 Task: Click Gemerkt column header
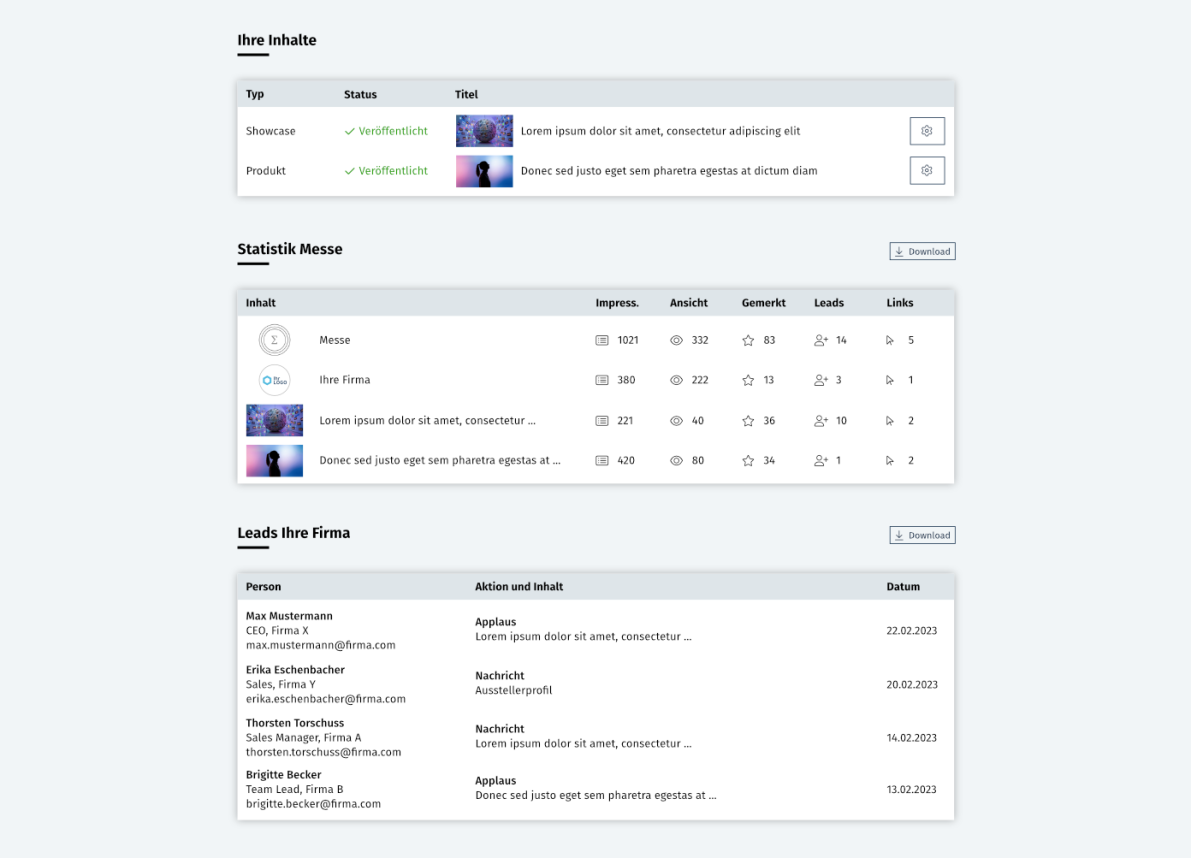763,302
